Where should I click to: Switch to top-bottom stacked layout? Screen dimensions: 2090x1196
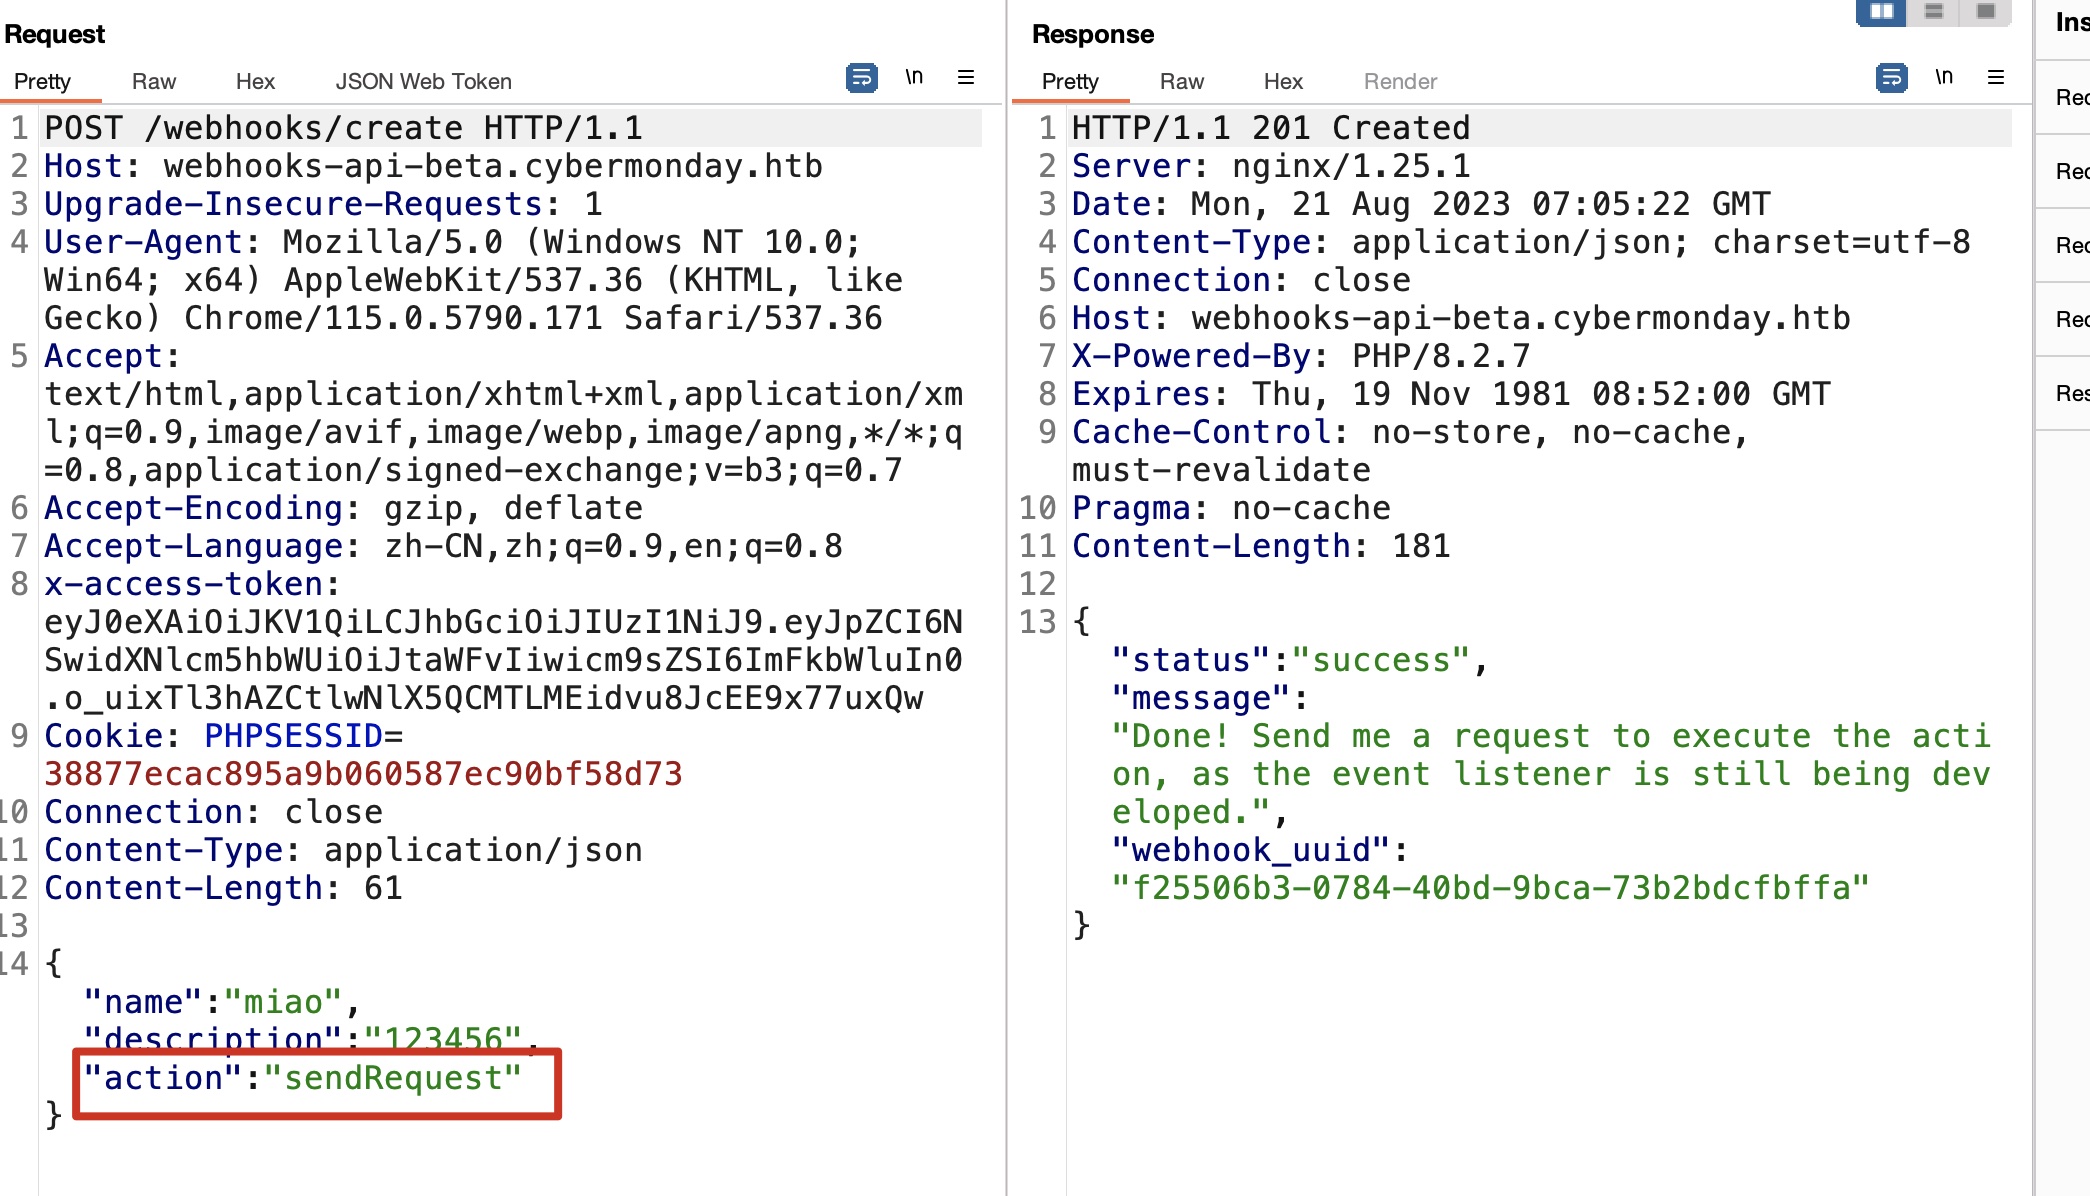(1934, 12)
